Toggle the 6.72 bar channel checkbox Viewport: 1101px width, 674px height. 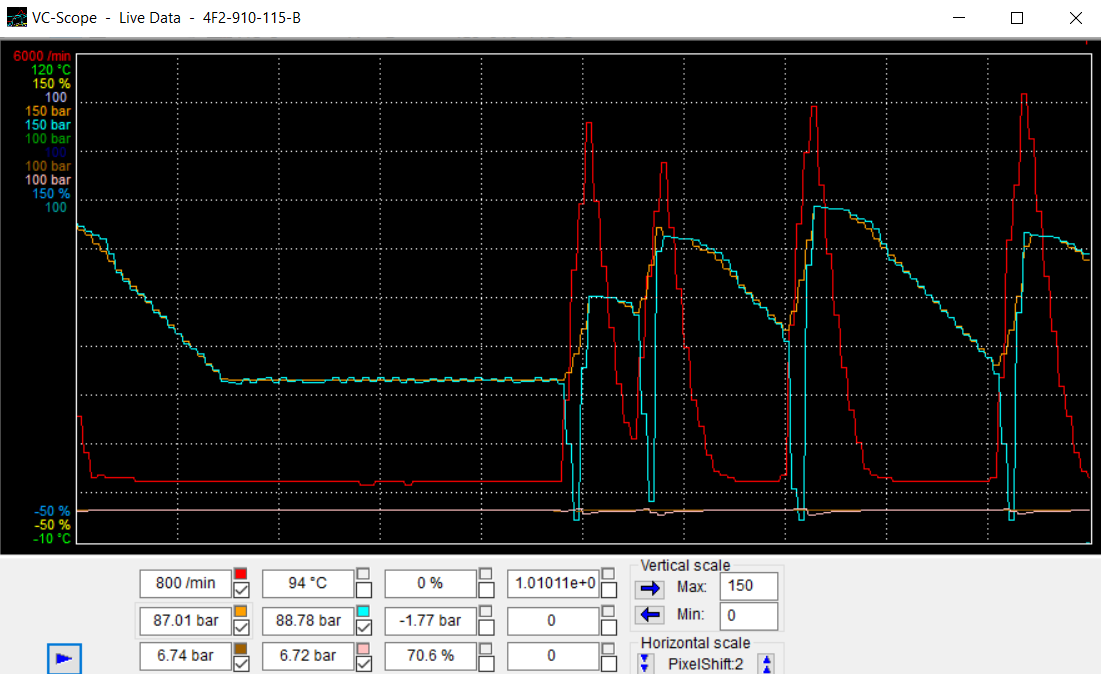pos(363,664)
